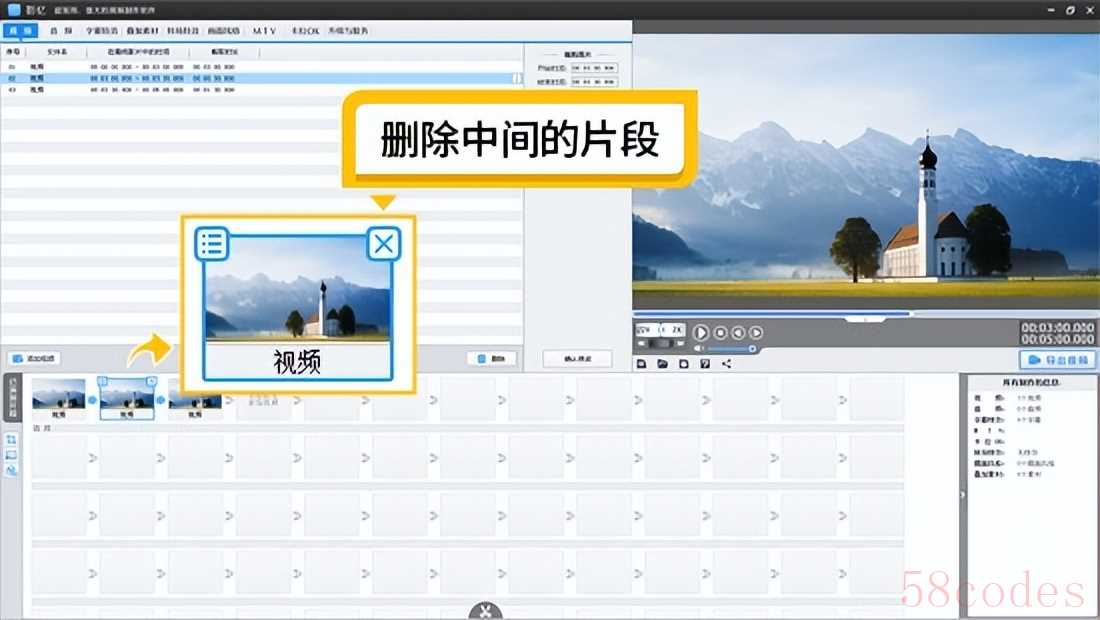Click the open folder icon below the player
The height and width of the screenshot is (620, 1100).
pos(662,364)
